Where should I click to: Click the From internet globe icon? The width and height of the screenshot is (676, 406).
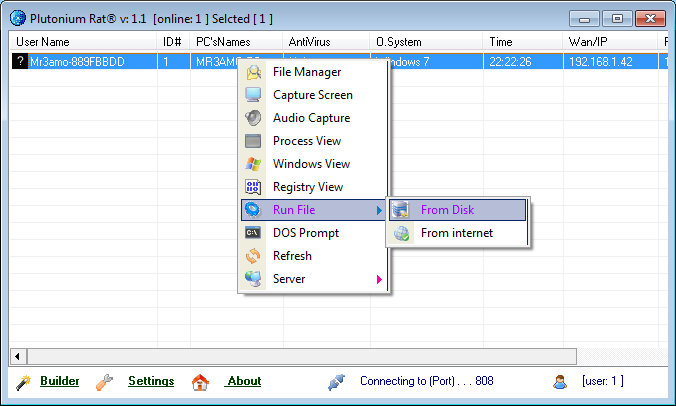401,233
